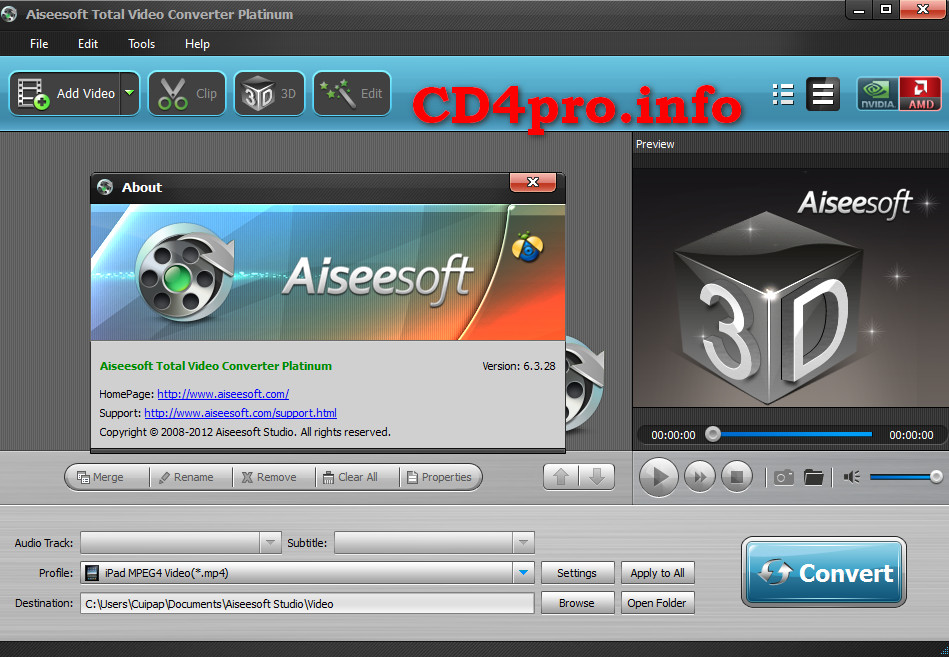Click the 3D cube preview image
This screenshot has width=949, height=657.
tap(767, 306)
